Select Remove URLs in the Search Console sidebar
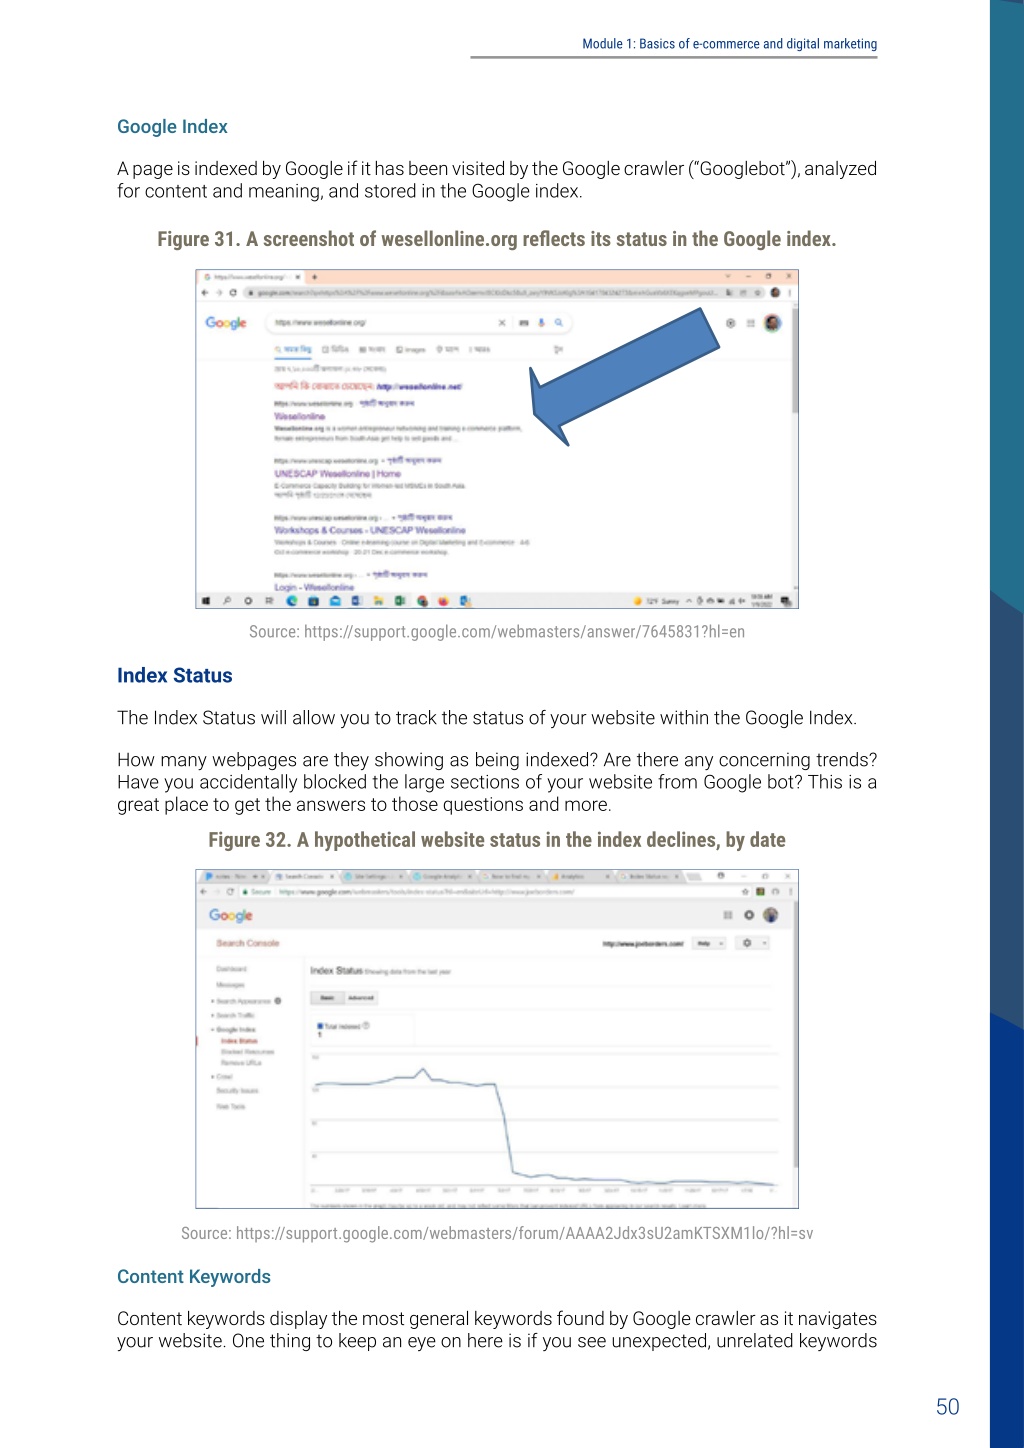 click(240, 1062)
